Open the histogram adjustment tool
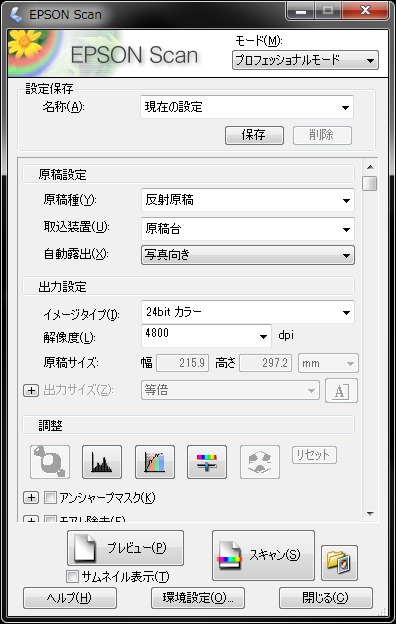 point(102,462)
